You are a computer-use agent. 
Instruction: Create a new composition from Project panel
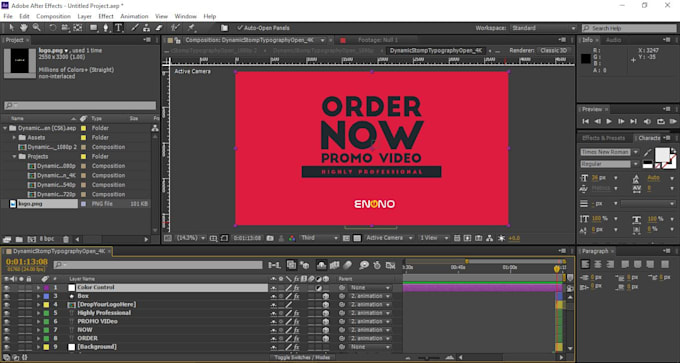click(31, 239)
